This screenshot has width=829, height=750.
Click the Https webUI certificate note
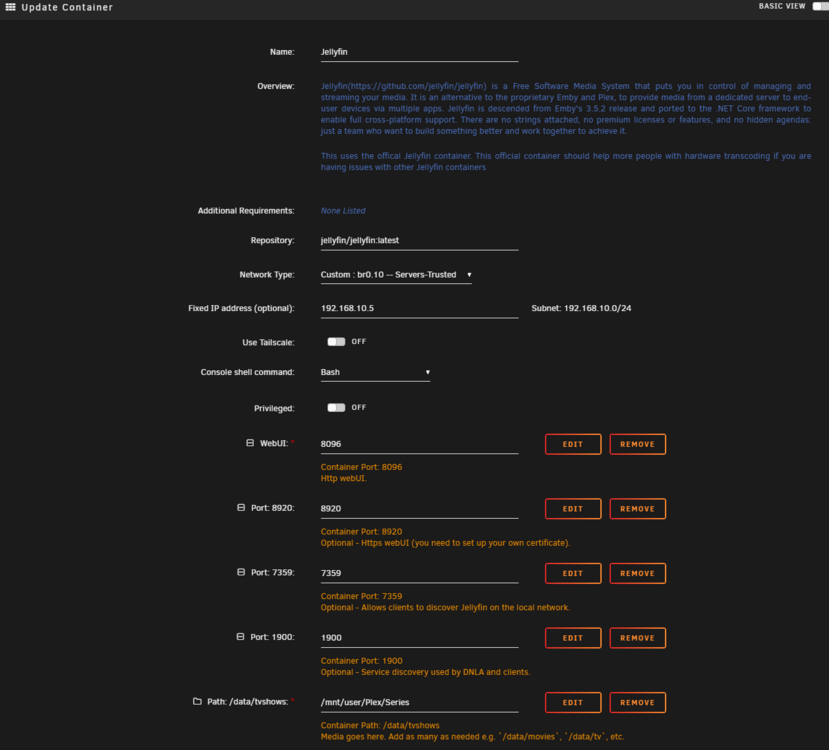445,543
